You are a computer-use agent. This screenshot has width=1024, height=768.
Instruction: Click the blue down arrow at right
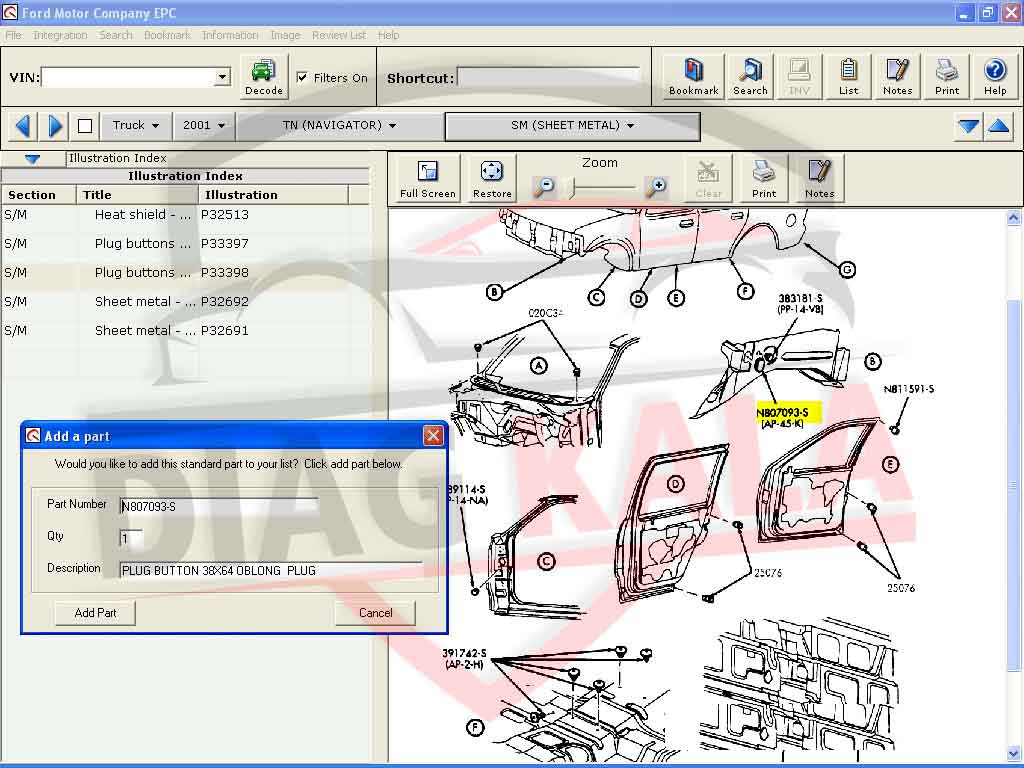pos(968,126)
